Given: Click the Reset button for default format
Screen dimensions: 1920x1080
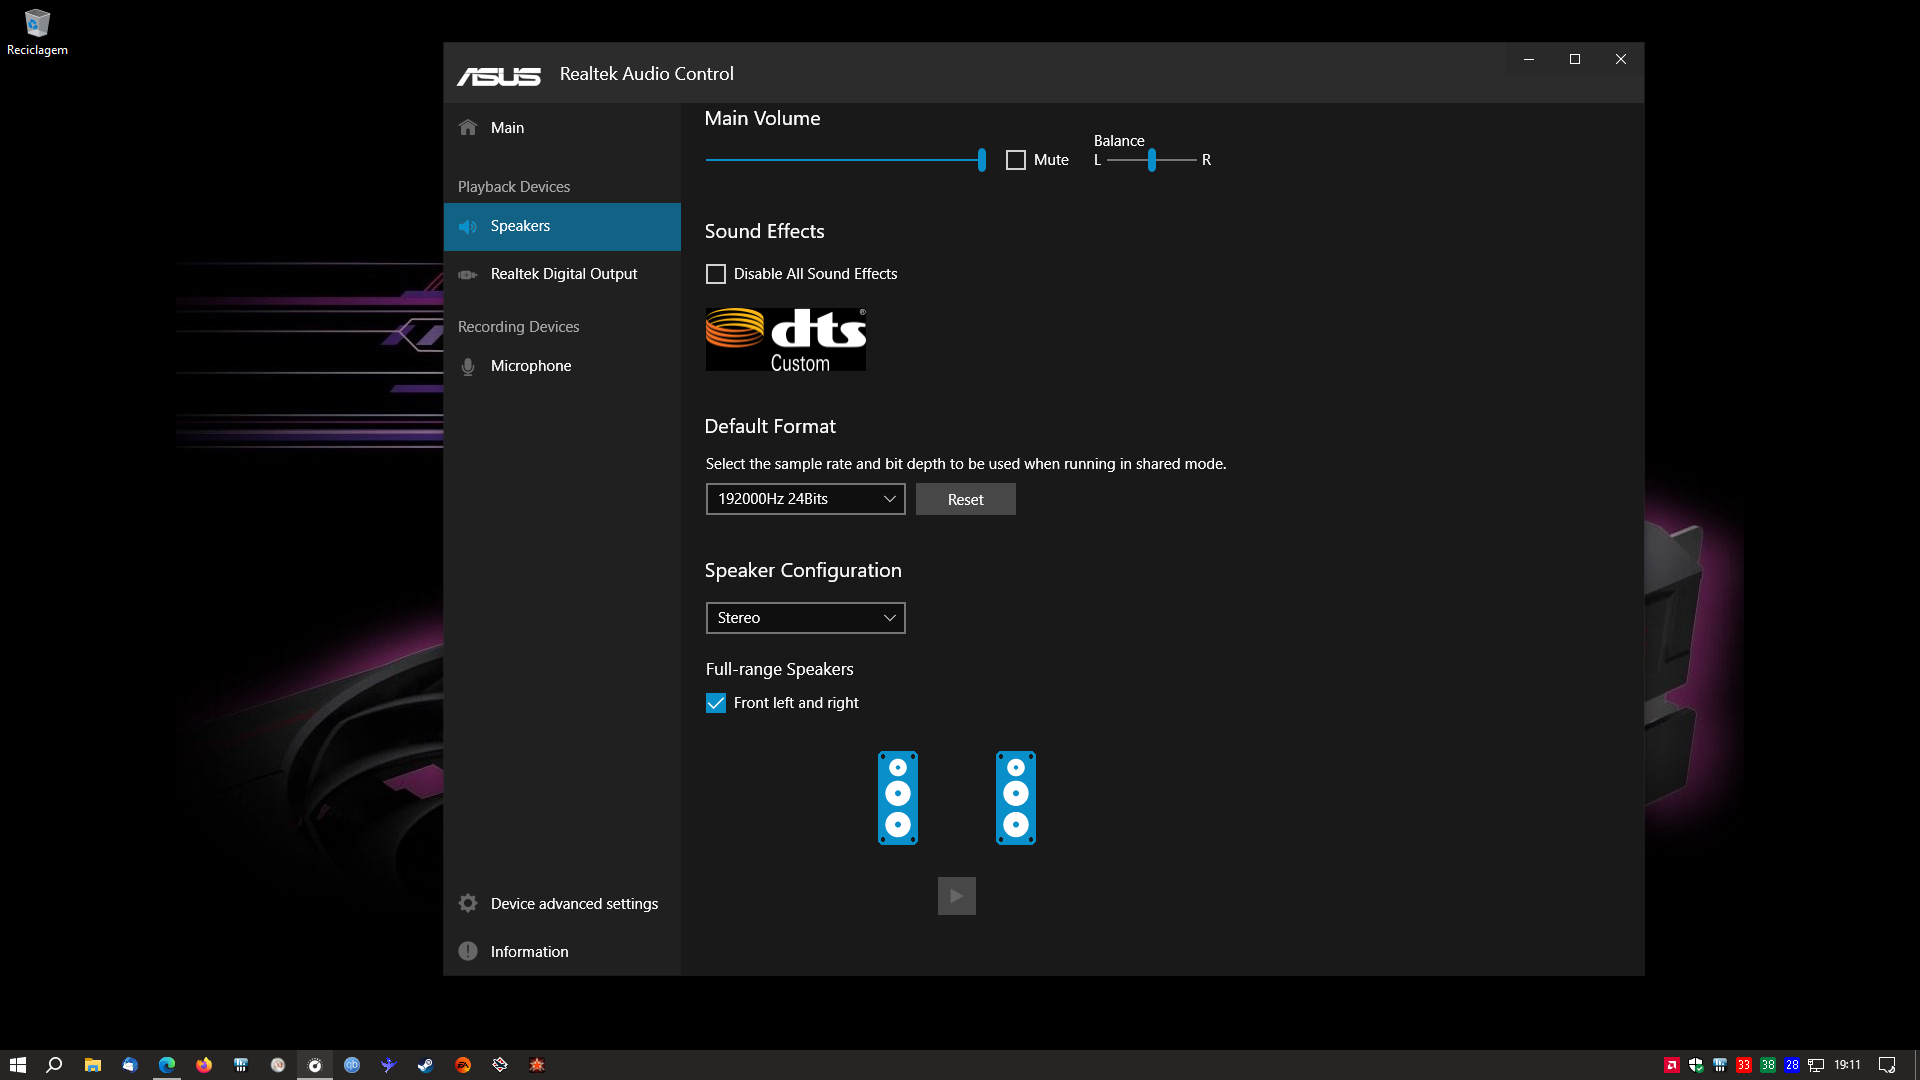Looking at the screenshot, I should 965,498.
